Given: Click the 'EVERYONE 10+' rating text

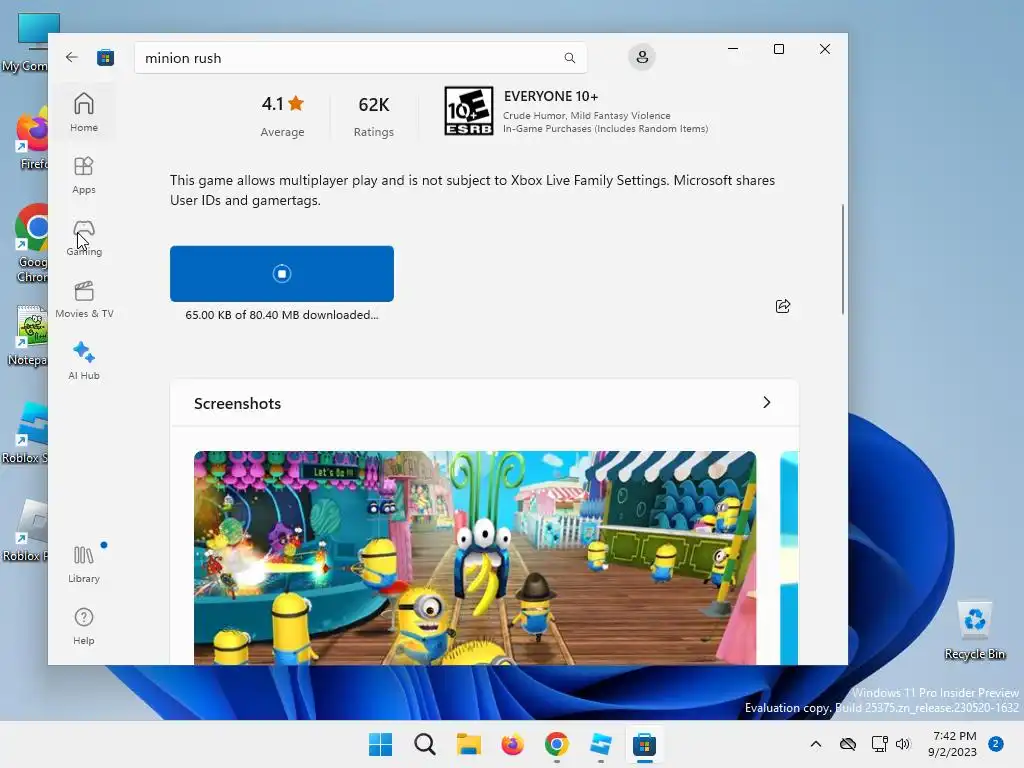Looking at the screenshot, I should tap(551, 96).
